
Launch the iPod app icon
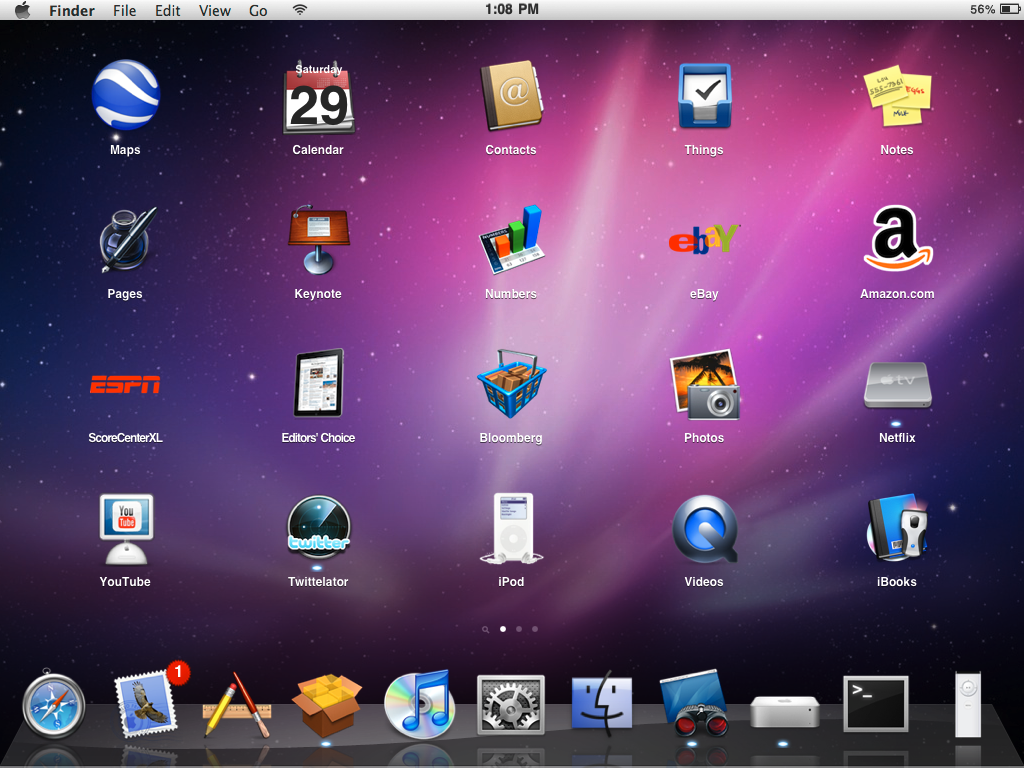point(512,528)
